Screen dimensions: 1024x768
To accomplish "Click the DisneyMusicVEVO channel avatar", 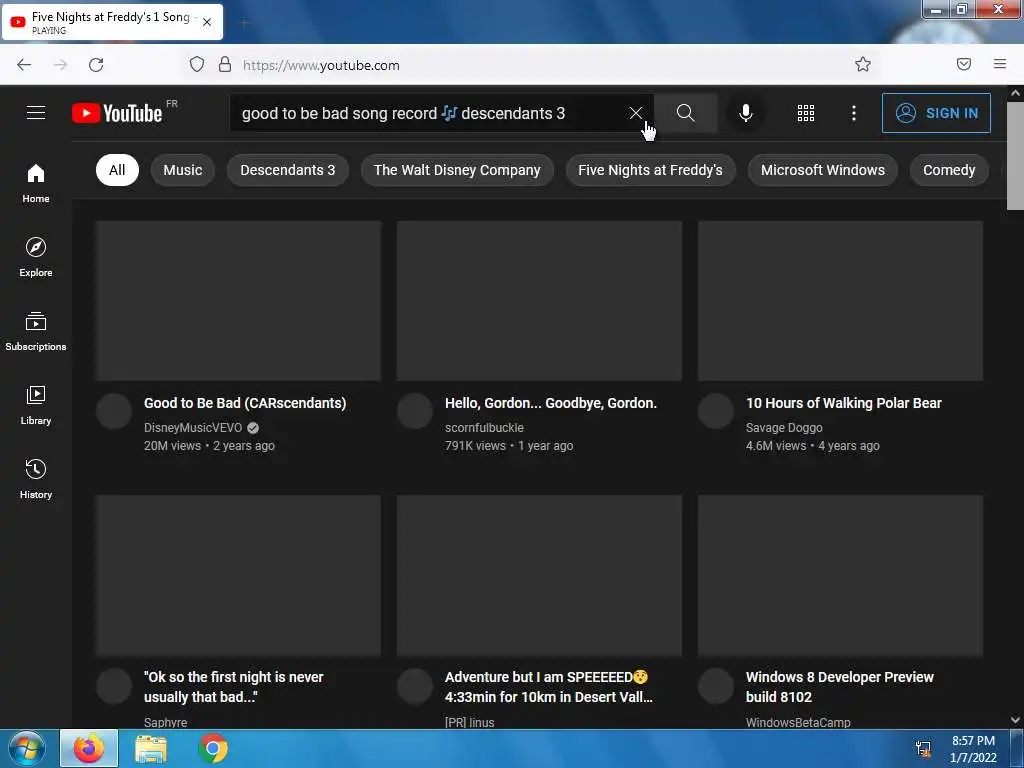I will click(114, 411).
